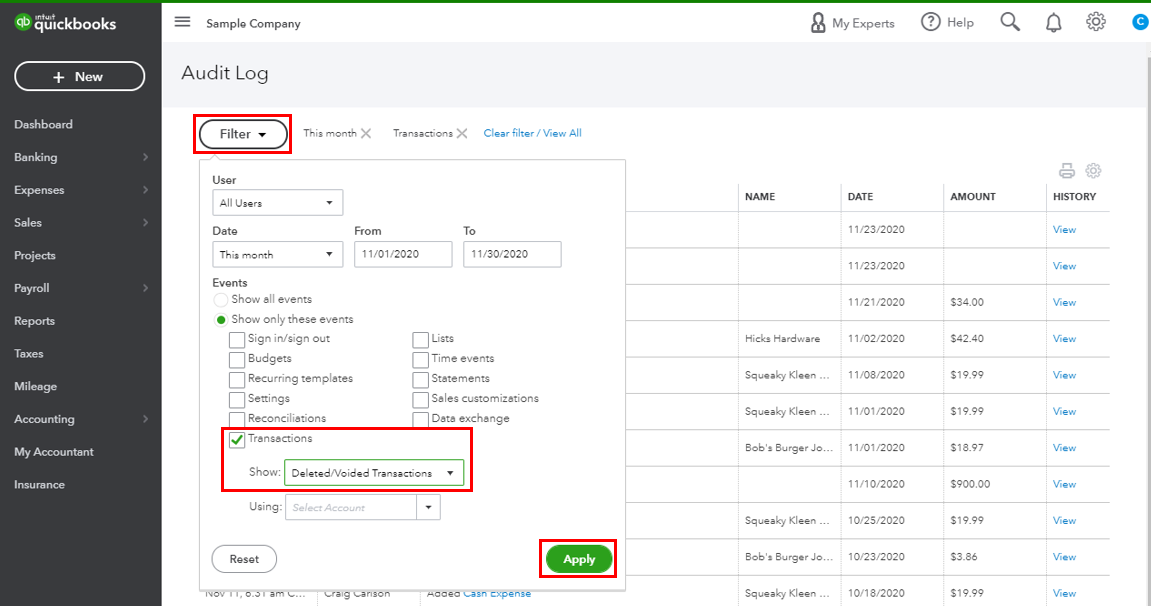Open the All Users dropdown
The height and width of the screenshot is (606, 1151).
click(x=277, y=203)
